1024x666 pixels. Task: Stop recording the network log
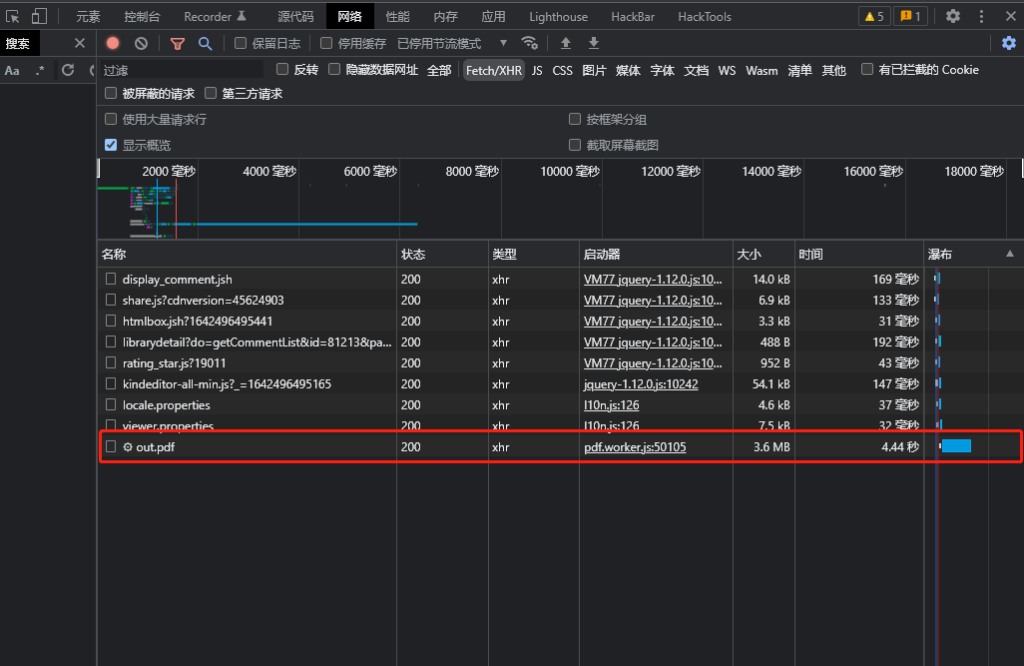[x=113, y=43]
